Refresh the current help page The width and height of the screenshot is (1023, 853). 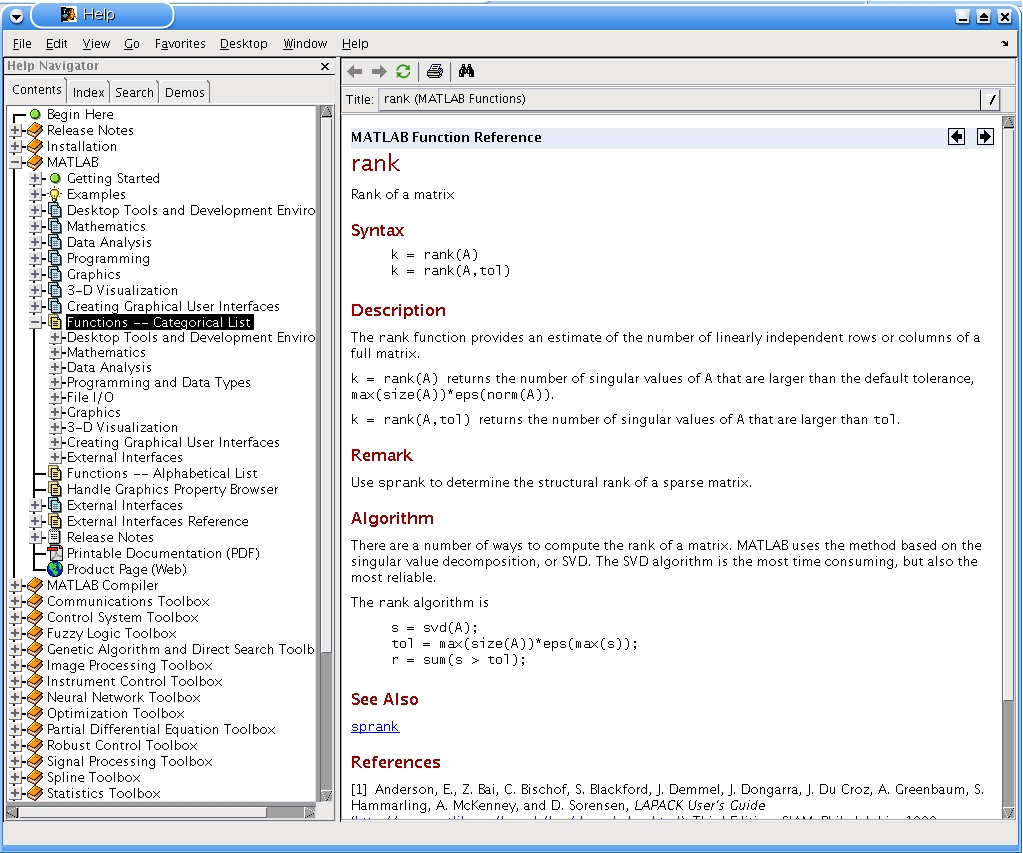point(403,71)
